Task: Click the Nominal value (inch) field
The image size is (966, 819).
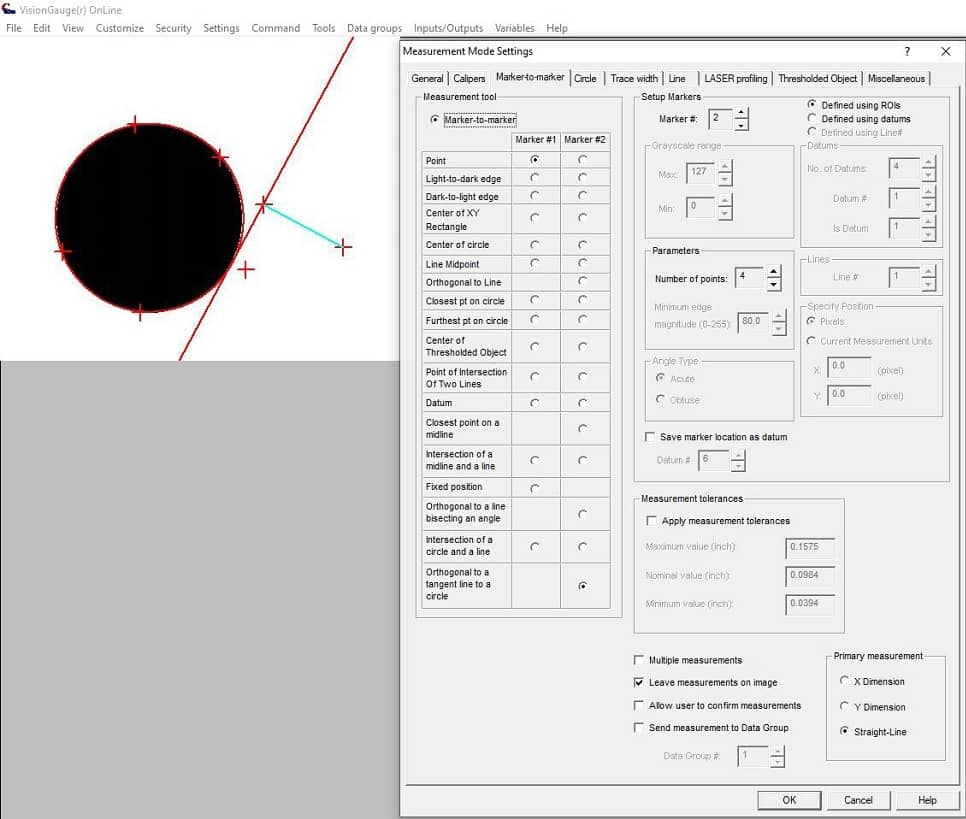Action: pos(810,575)
